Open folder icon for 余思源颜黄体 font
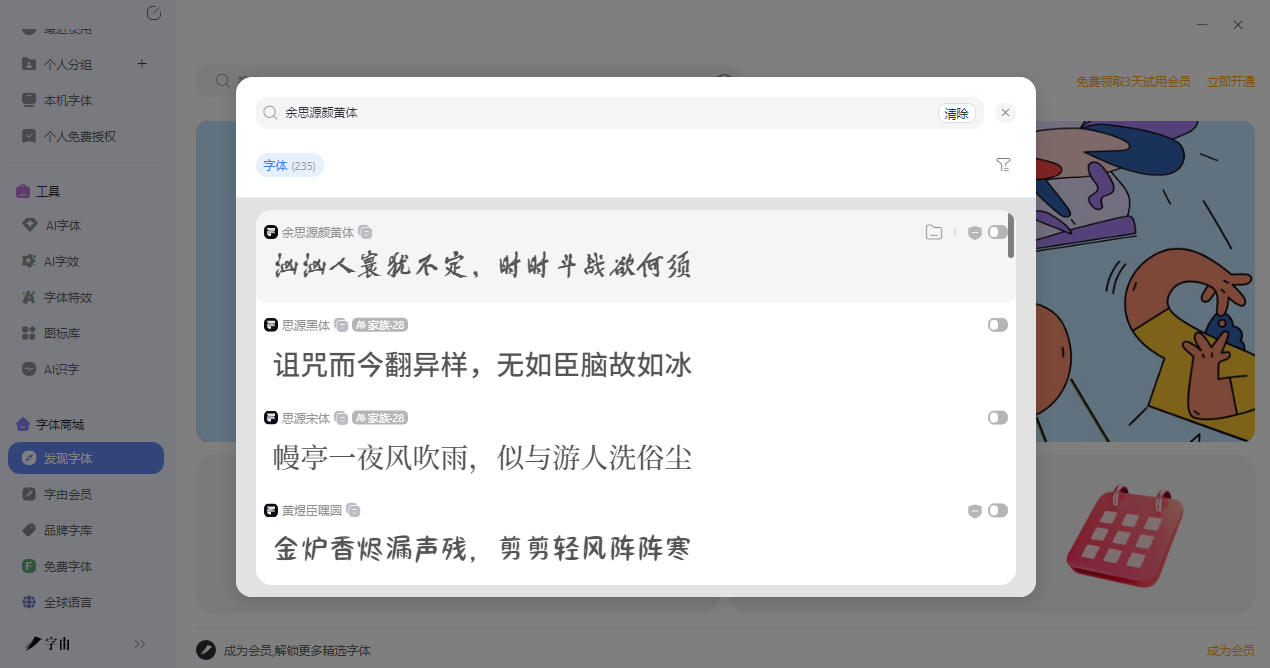The height and width of the screenshot is (668, 1270). 933,233
